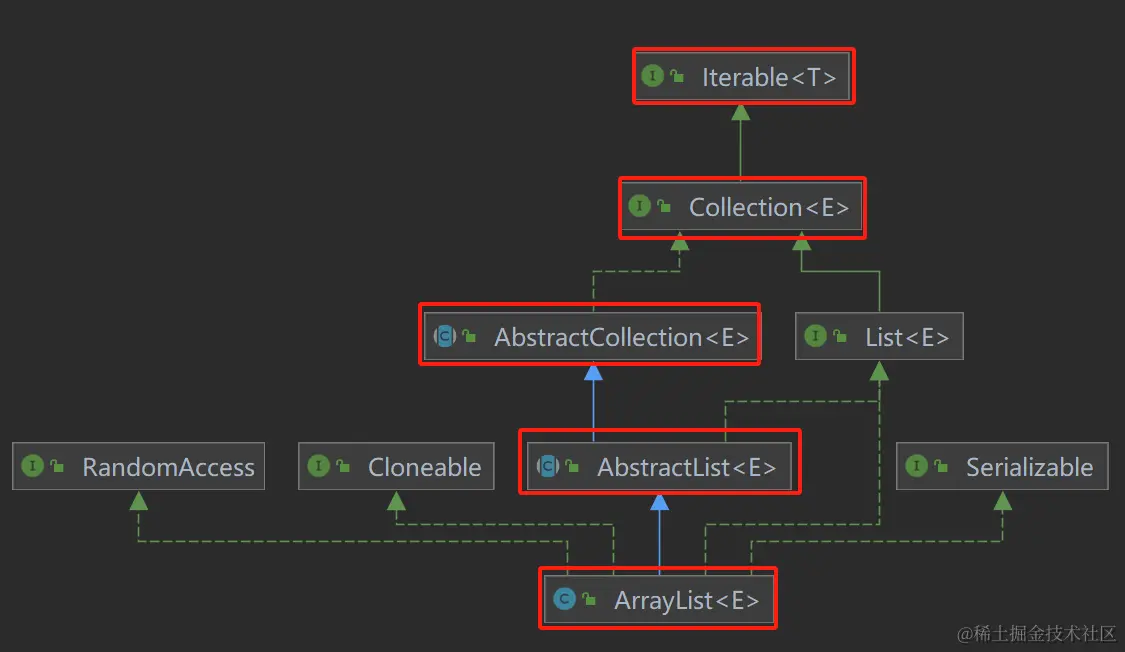The image size is (1125, 652).
Task: Click the abstract class icon on AbstractCollection<E>
Action: point(445,336)
